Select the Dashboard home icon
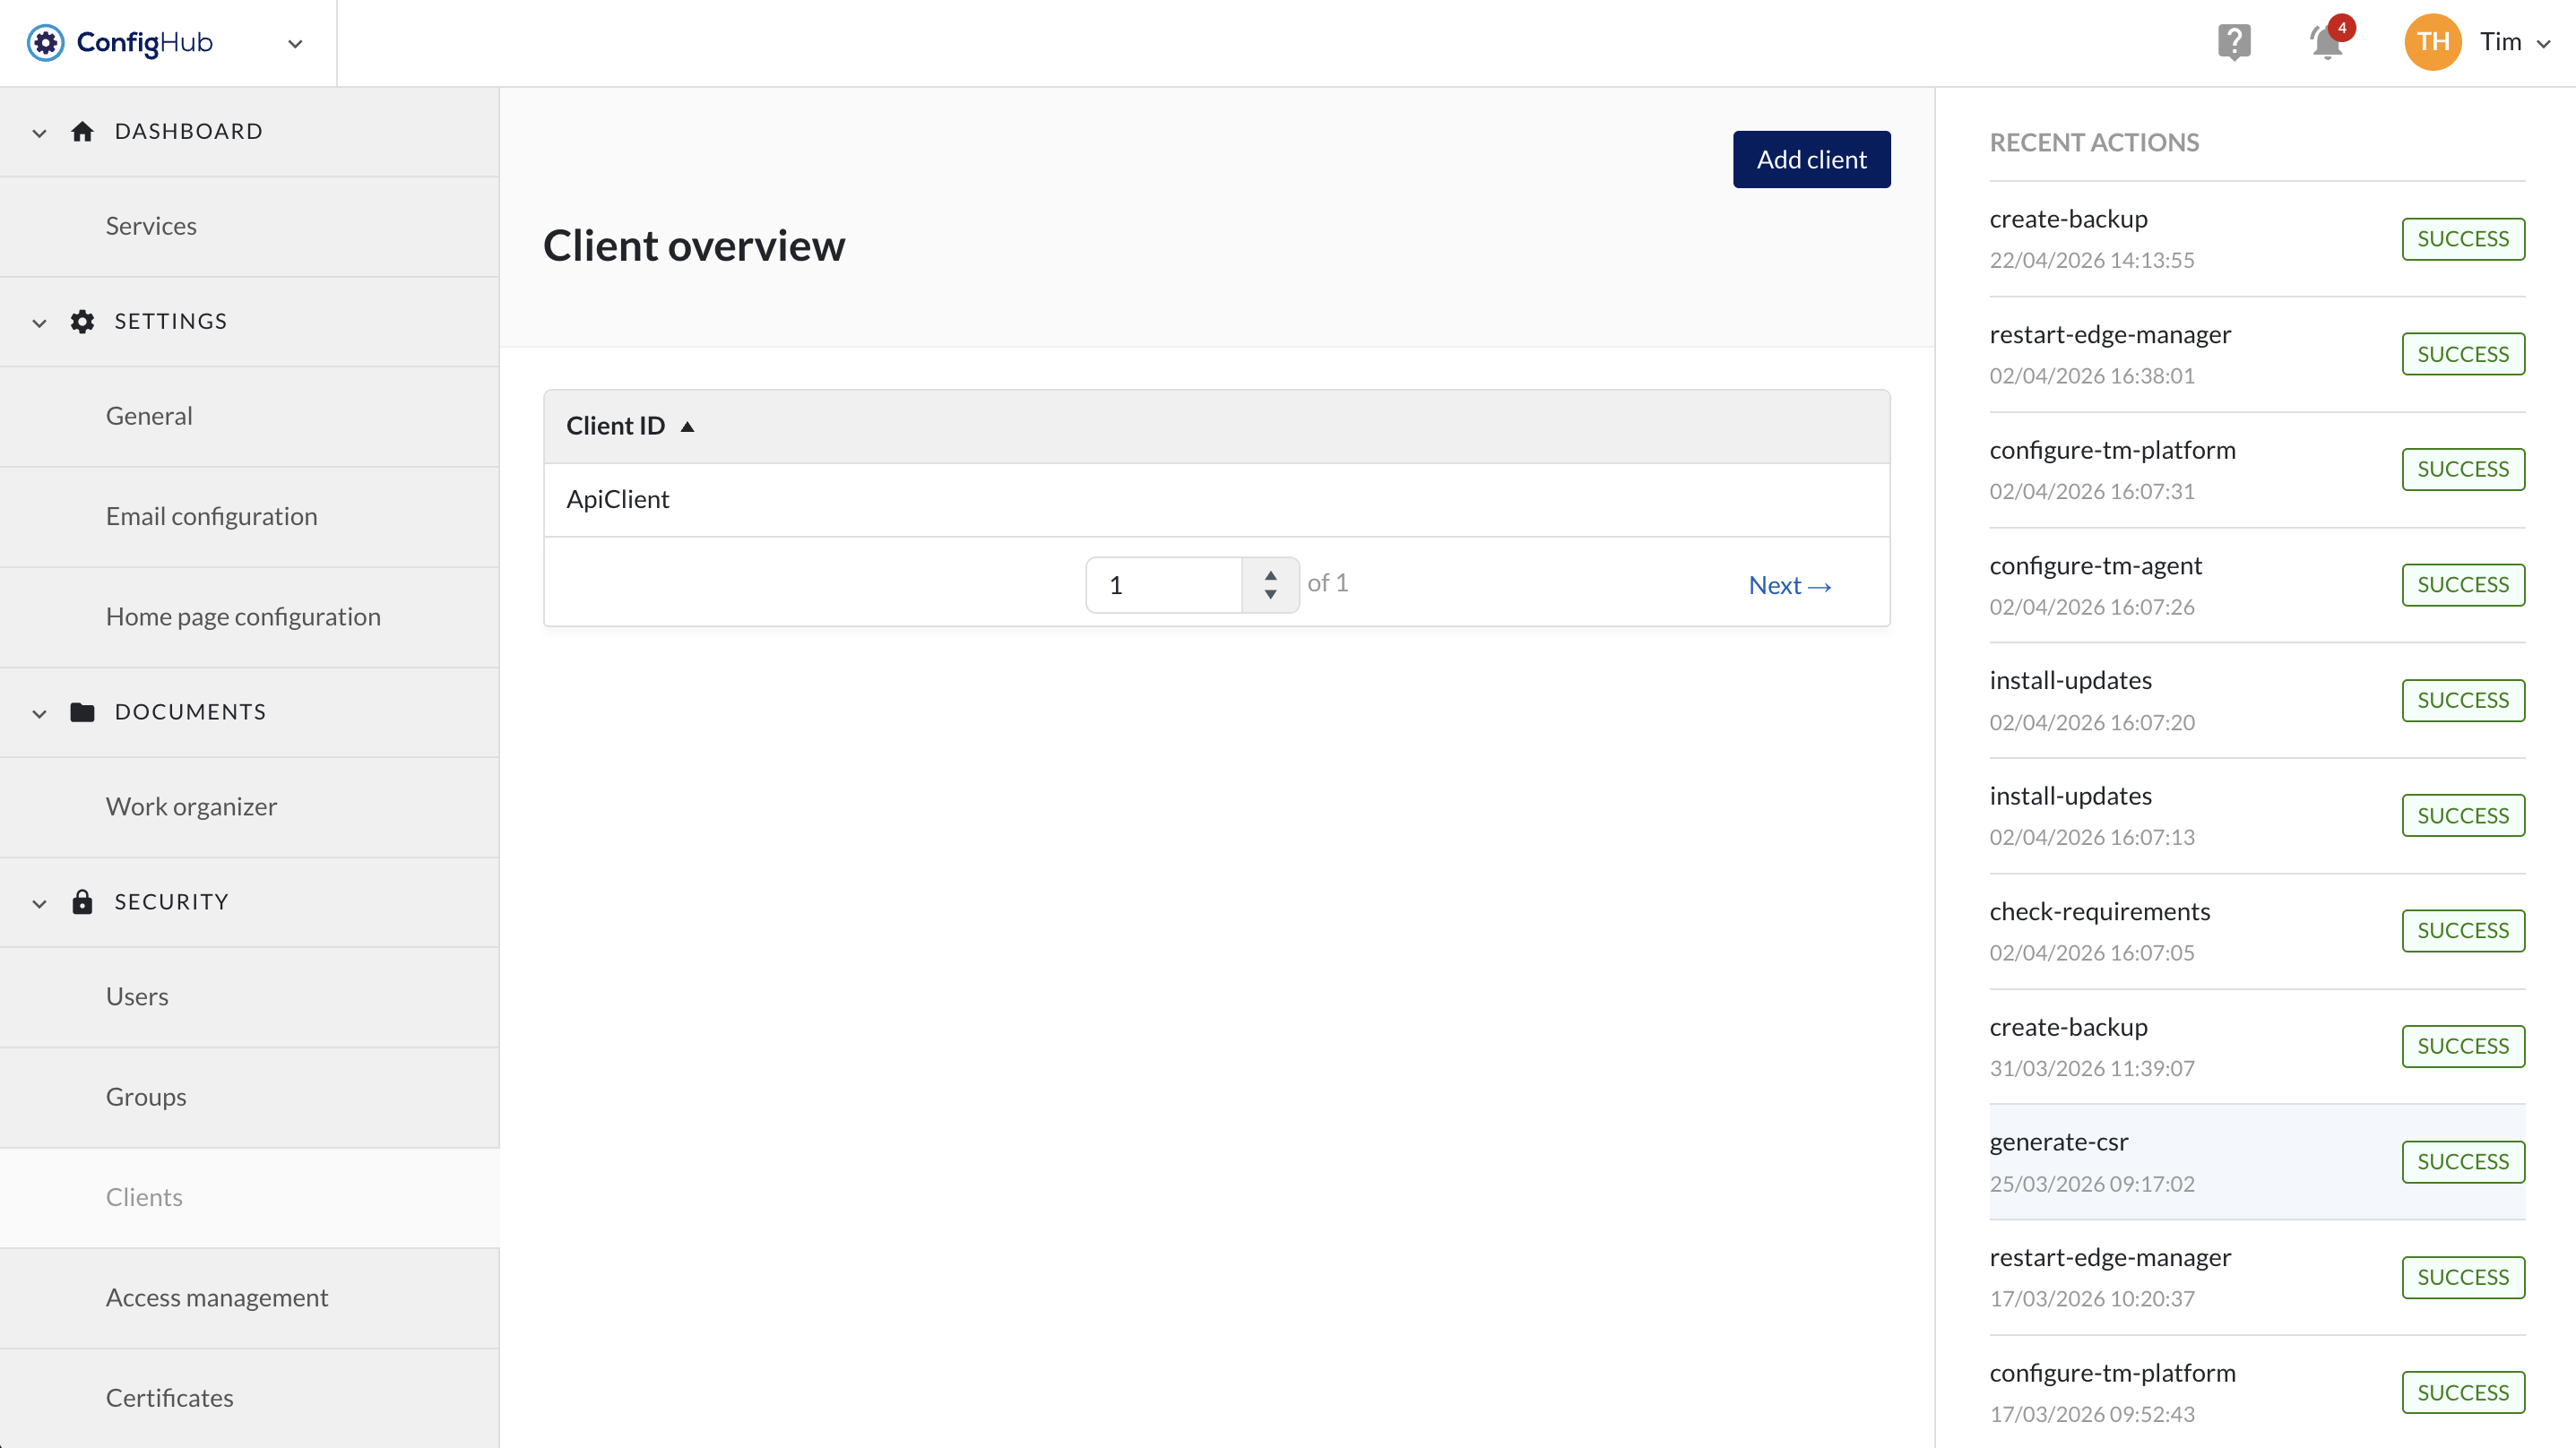Viewport: 2576px width, 1448px height. tap(82, 131)
